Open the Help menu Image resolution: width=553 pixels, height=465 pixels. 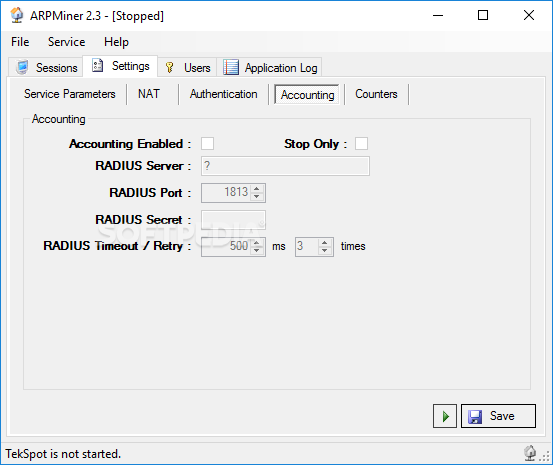[x=116, y=42]
